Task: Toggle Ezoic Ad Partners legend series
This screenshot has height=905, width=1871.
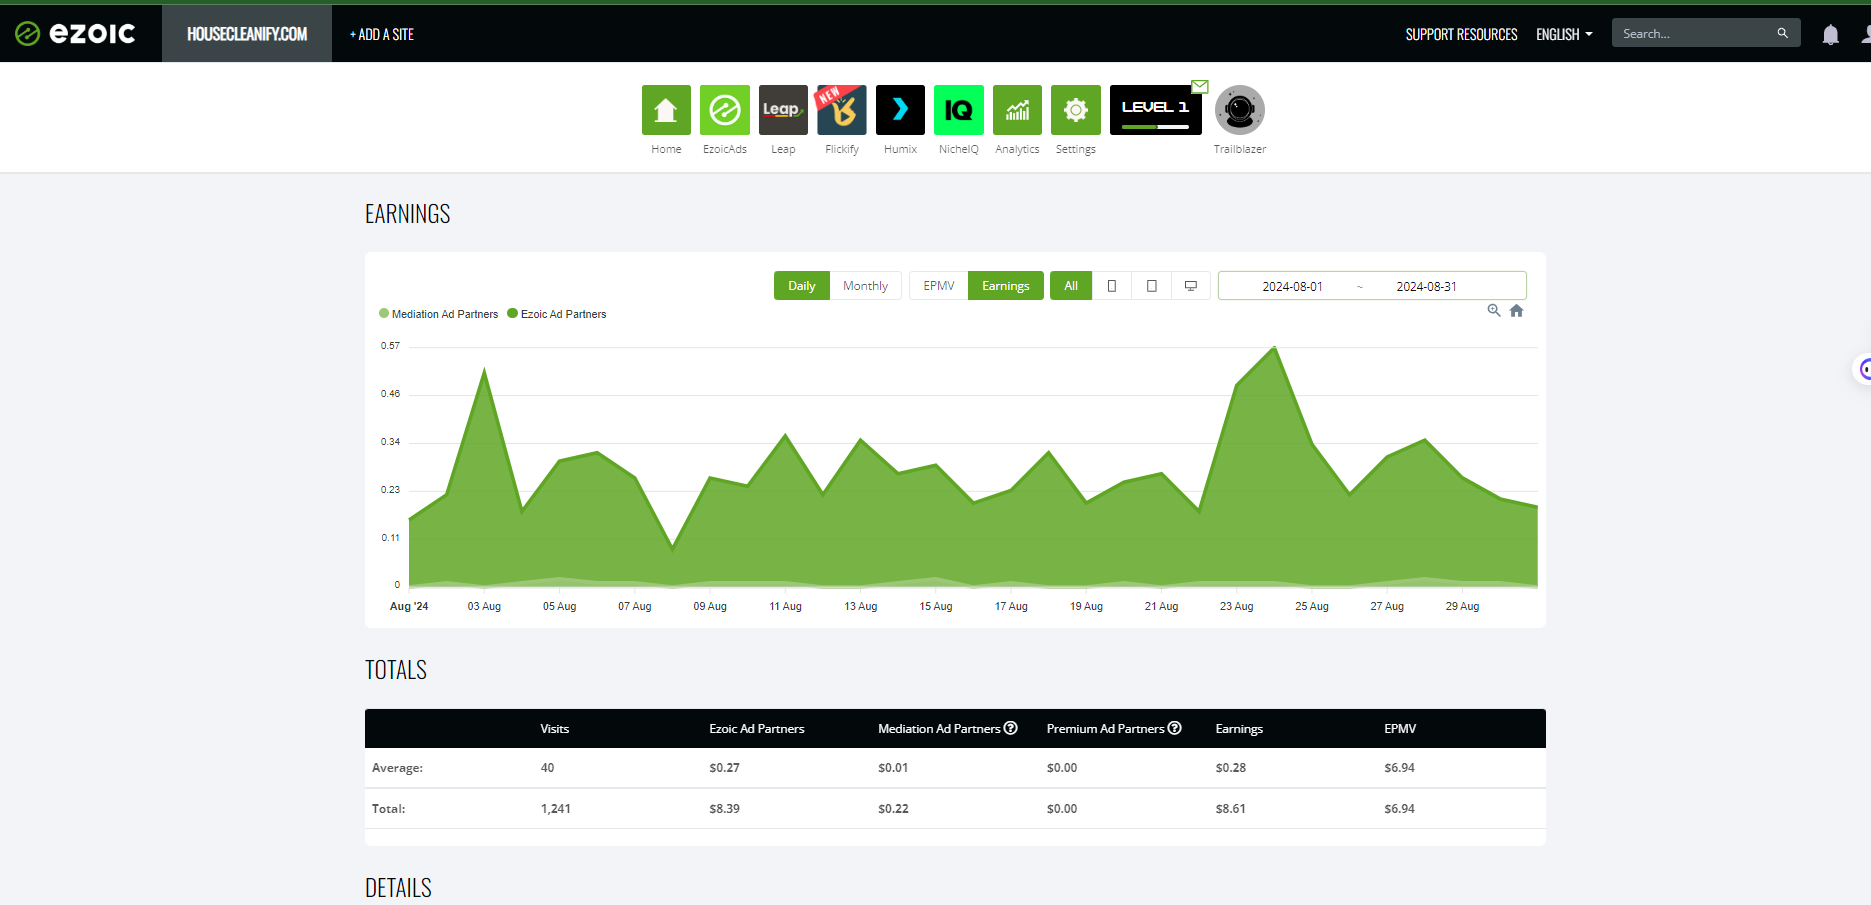Action: coord(557,314)
